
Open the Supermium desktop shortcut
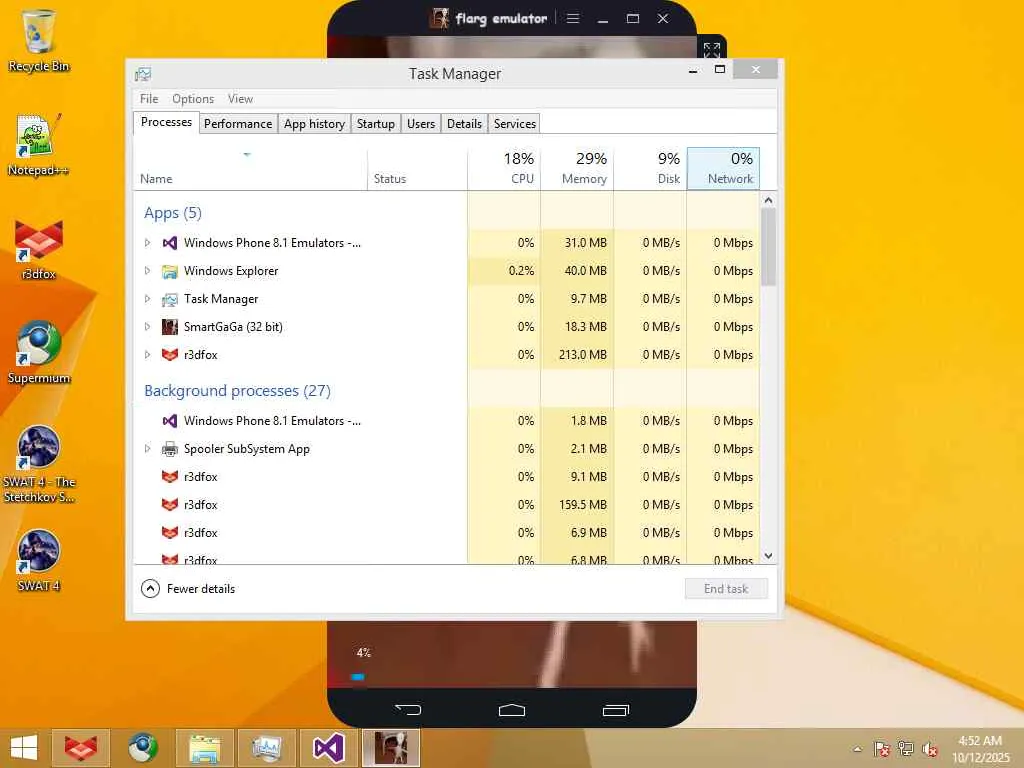pyautogui.click(x=39, y=353)
